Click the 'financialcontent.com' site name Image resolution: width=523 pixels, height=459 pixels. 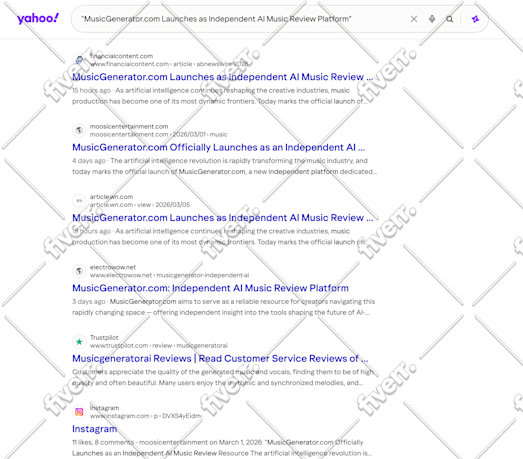[x=121, y=56]
